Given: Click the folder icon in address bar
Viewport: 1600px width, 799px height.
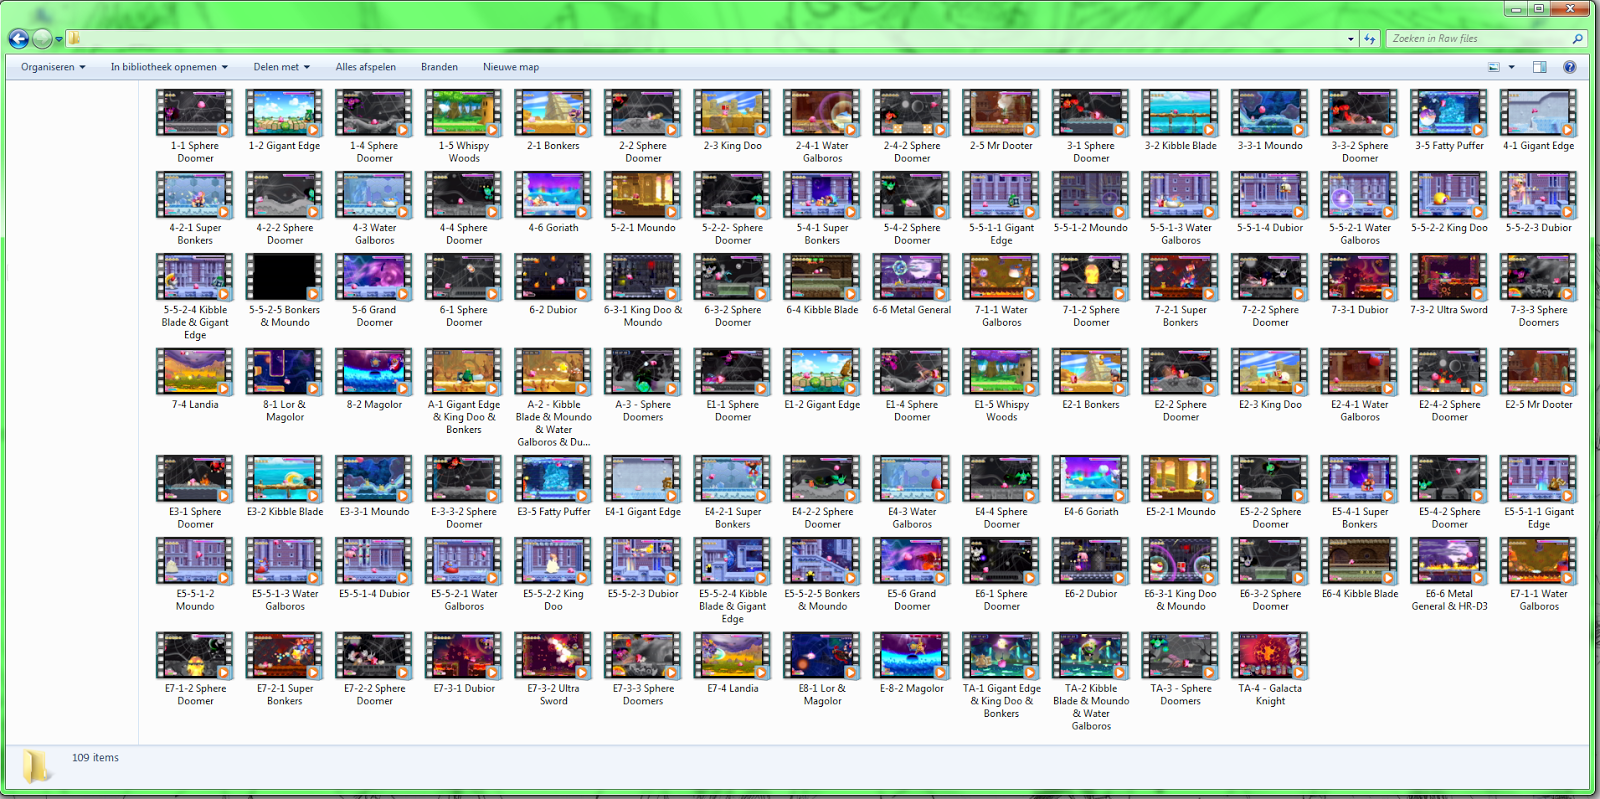Looking at the screenshot, I should (x=74, y=39).
